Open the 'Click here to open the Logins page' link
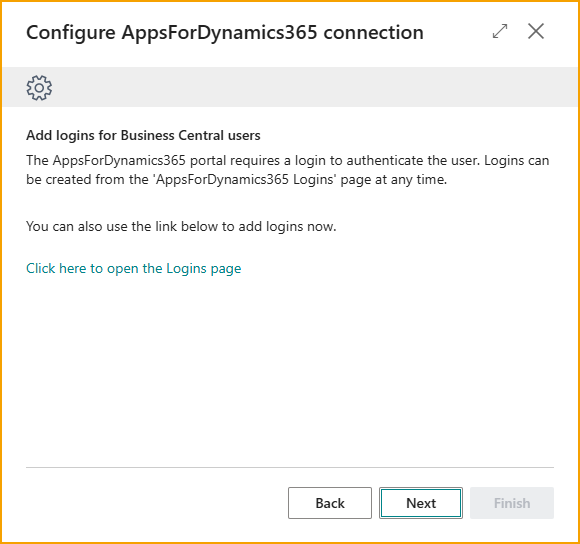Screen dimensions: 580x544 tap(134, 268)
